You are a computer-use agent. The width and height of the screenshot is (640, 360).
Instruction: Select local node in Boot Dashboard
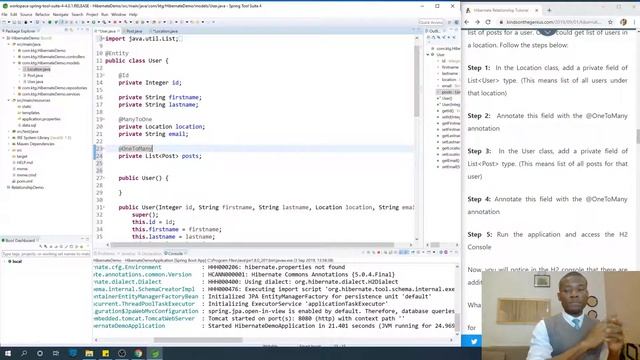click(16, 261)
